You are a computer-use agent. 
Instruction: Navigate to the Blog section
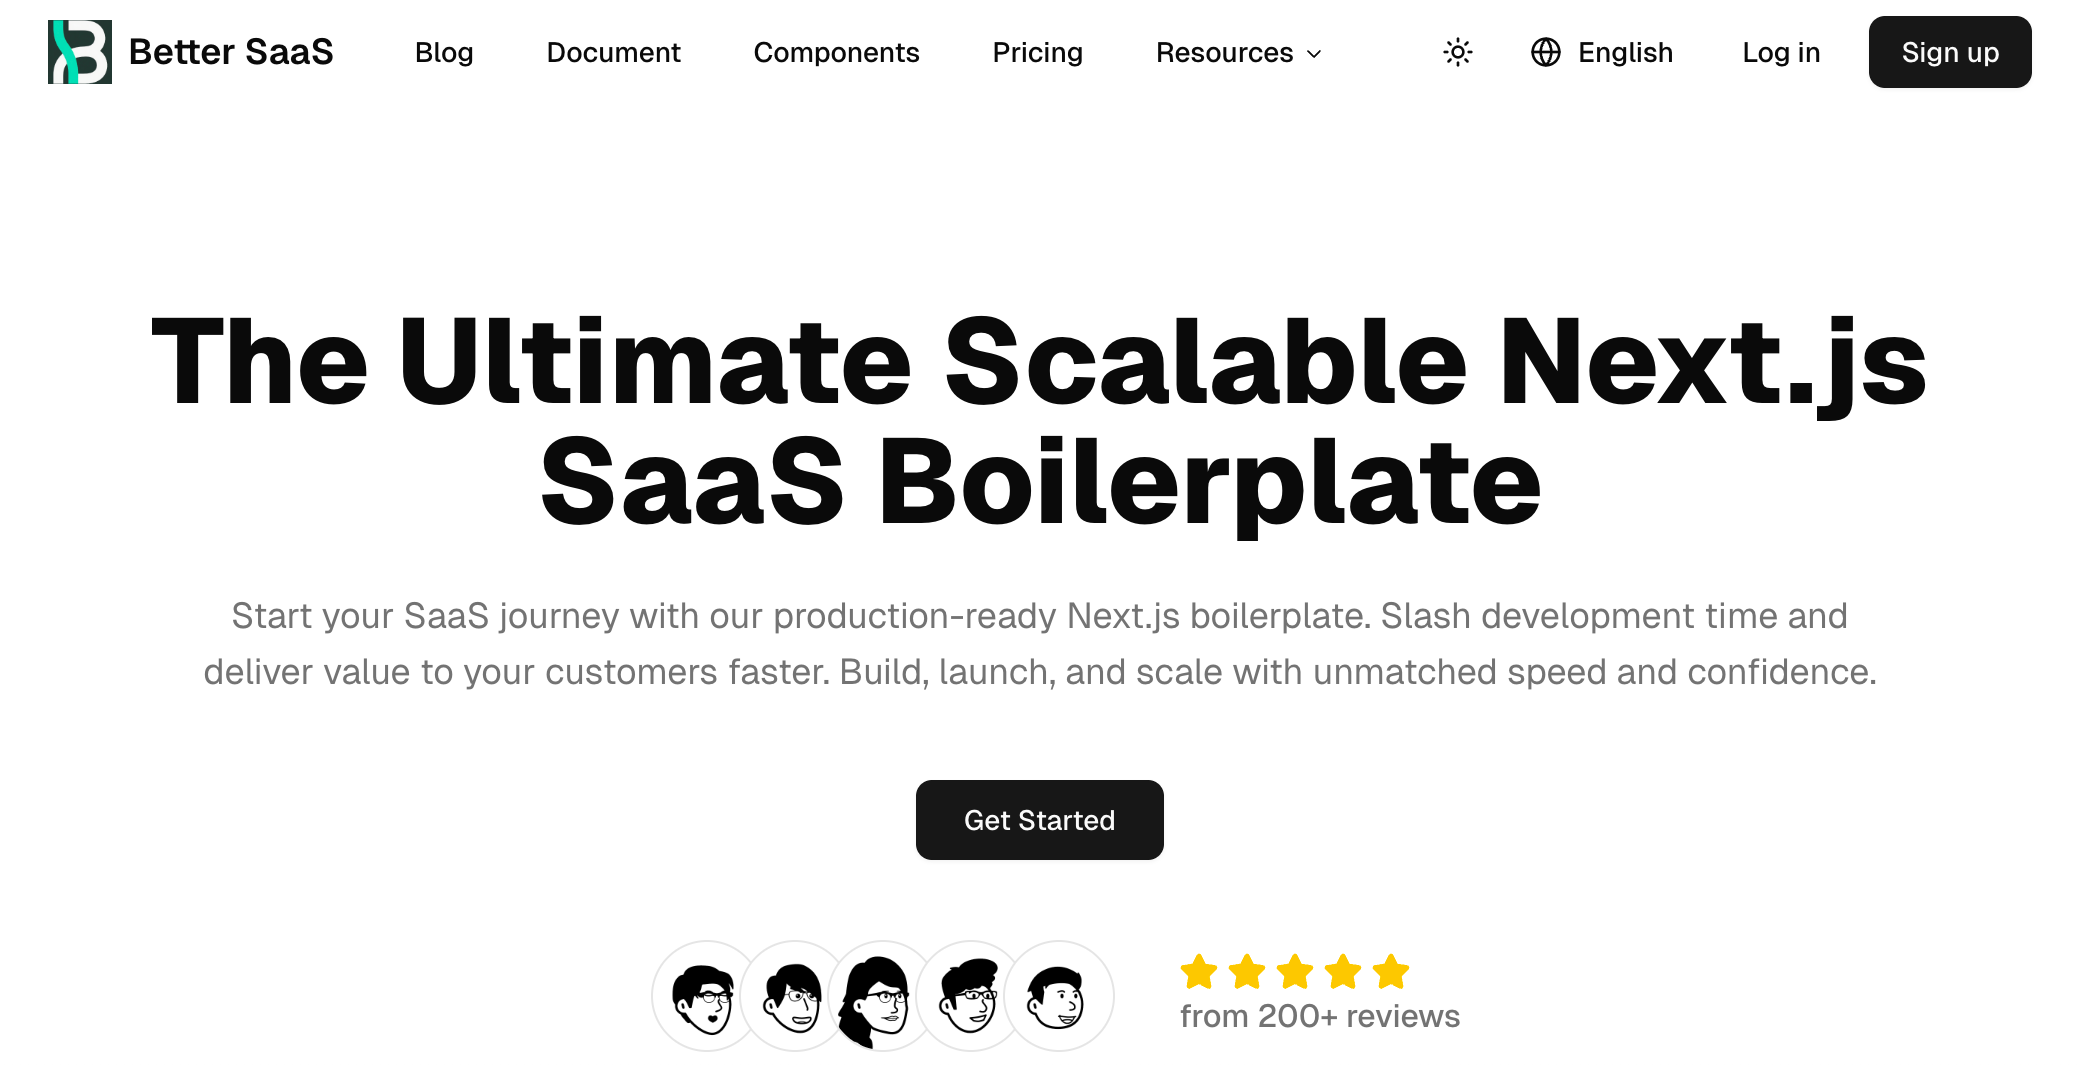click(x=444, y=52)
